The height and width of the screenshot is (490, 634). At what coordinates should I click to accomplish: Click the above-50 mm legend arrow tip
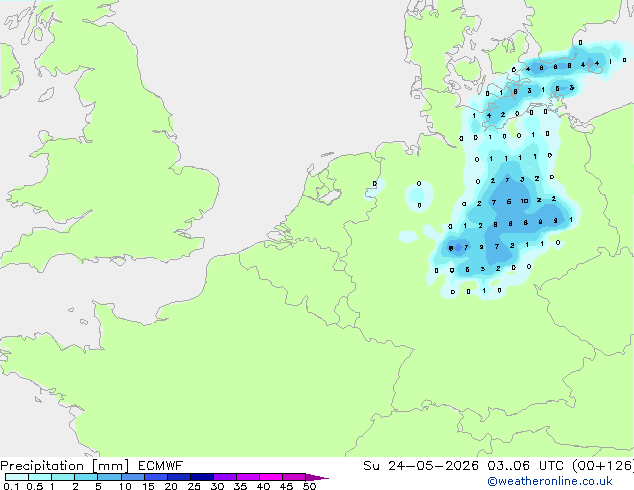pos(317,477)
